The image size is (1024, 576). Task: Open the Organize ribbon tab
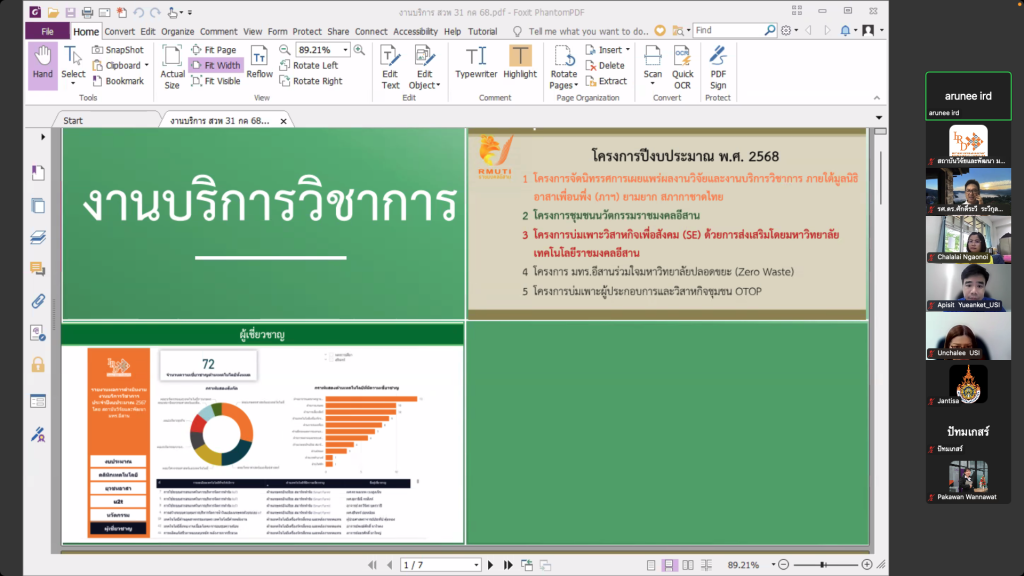coord(178,31)
